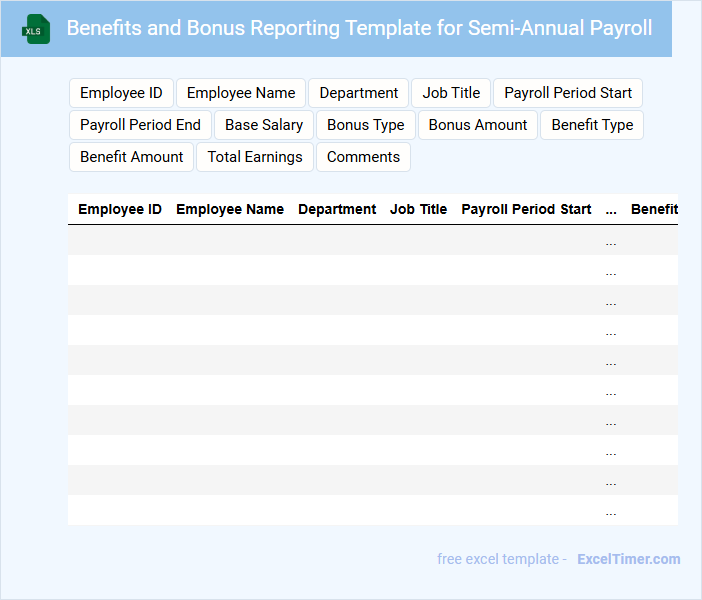Image resolution: width=702 pixels, height=600 pixels.
Task: Click the Employee ID column header
Action: point(120,210)
